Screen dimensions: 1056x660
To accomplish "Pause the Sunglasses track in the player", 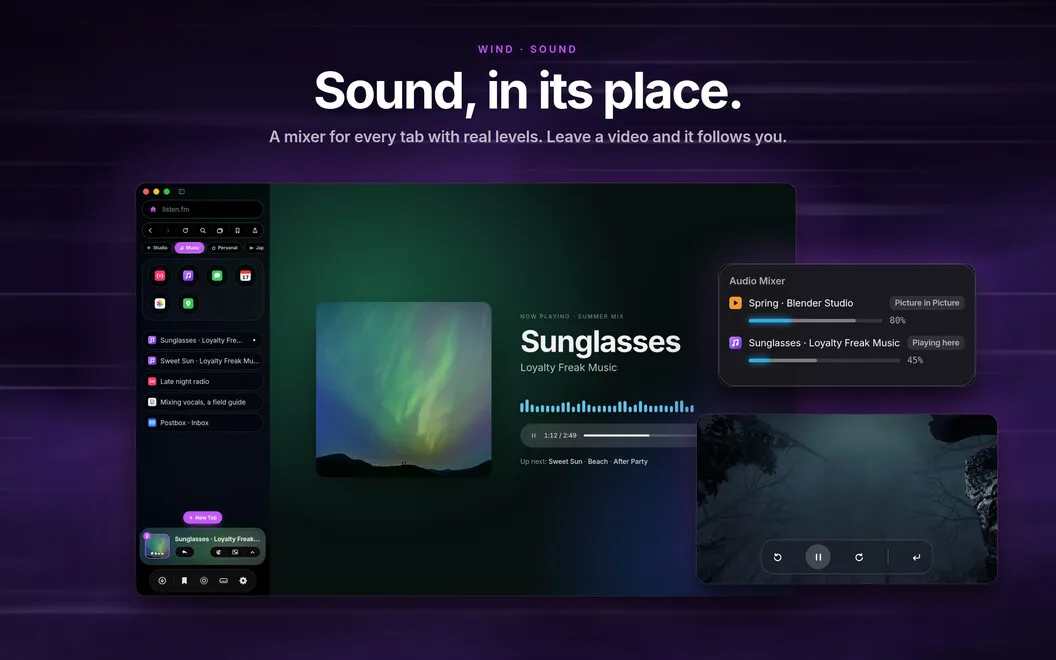I will 533,436.
